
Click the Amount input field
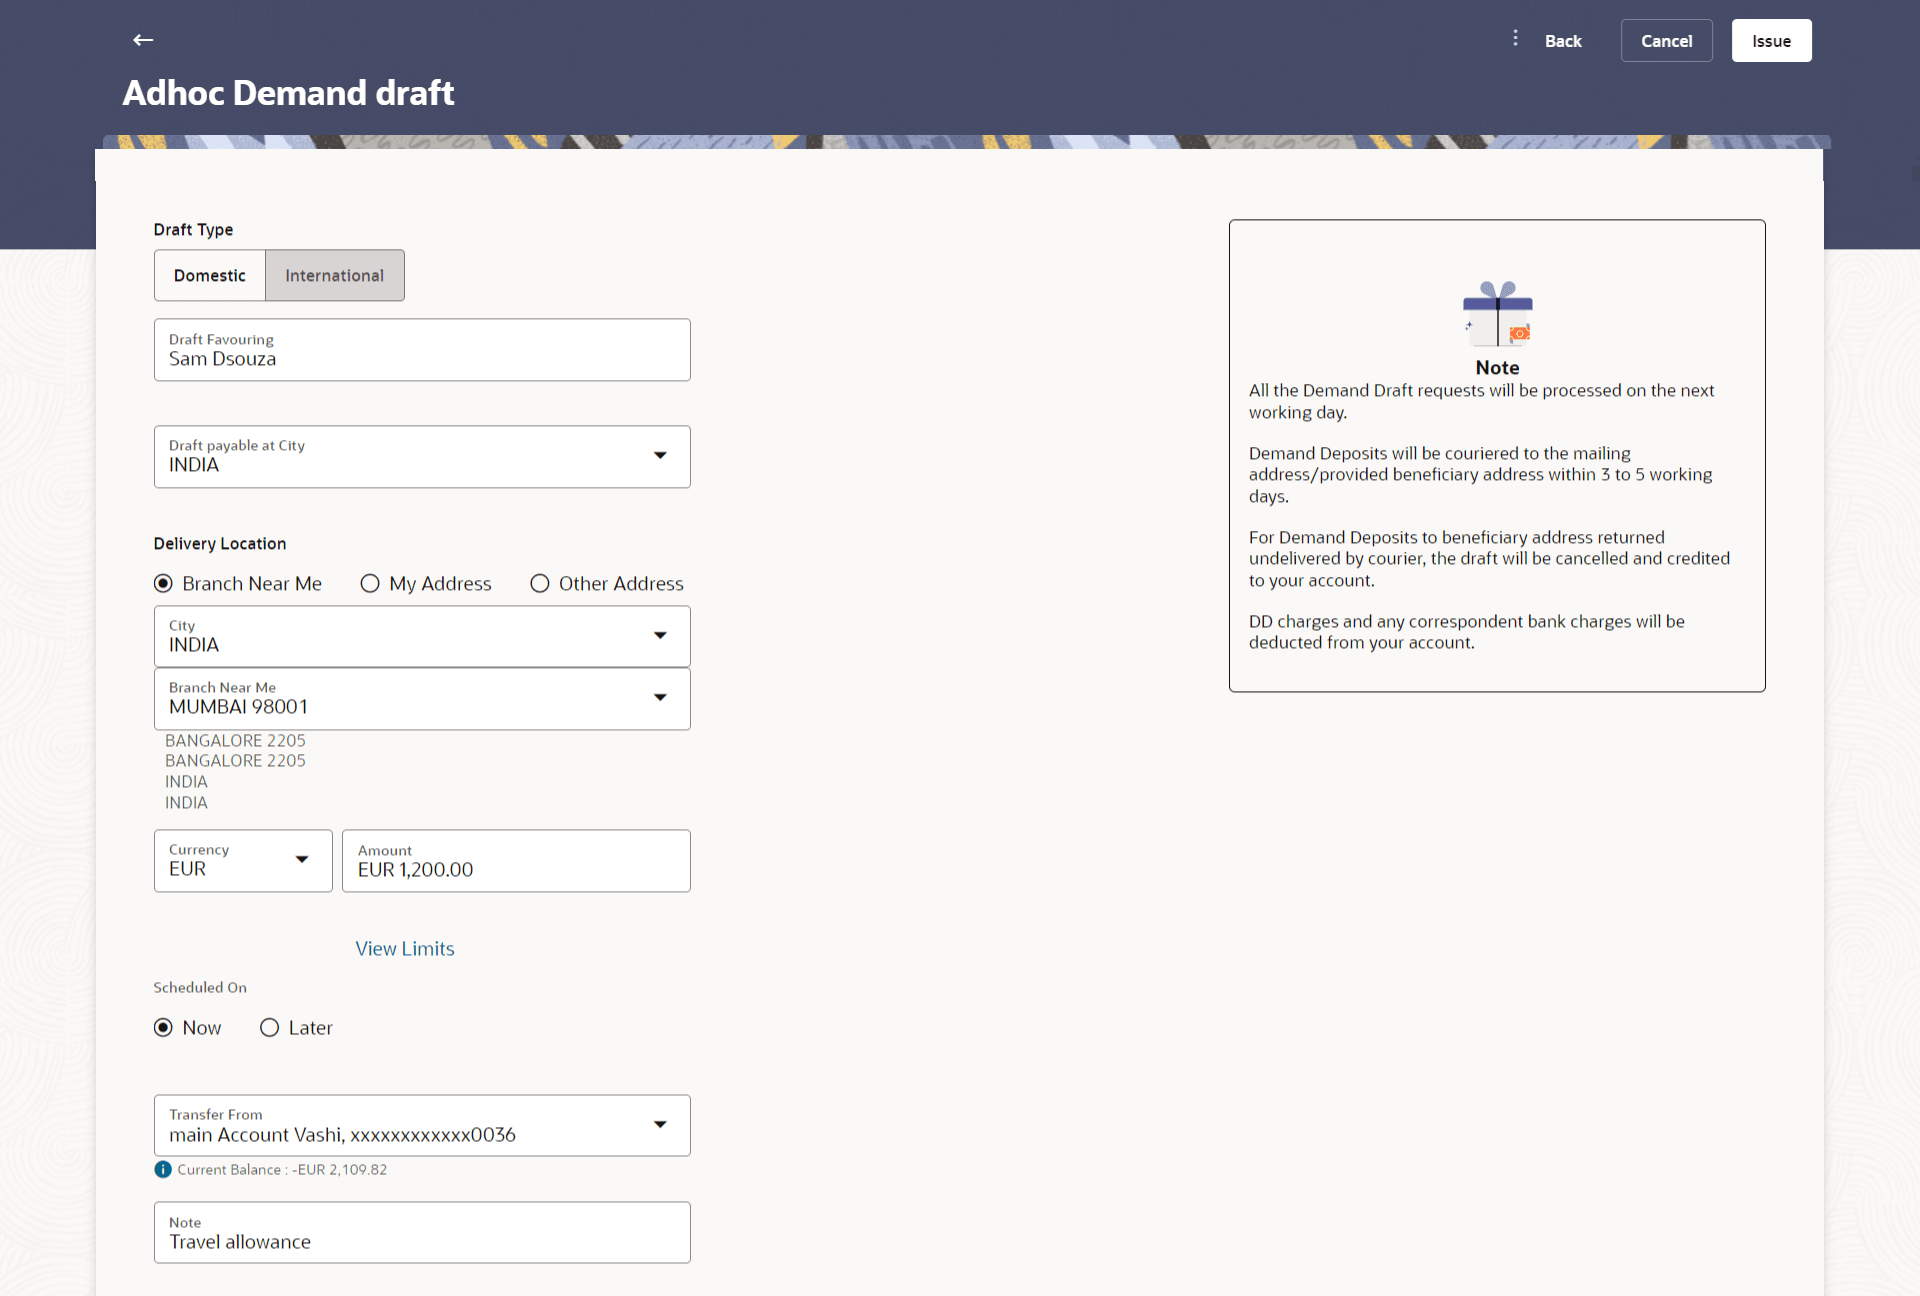point(516,862)
